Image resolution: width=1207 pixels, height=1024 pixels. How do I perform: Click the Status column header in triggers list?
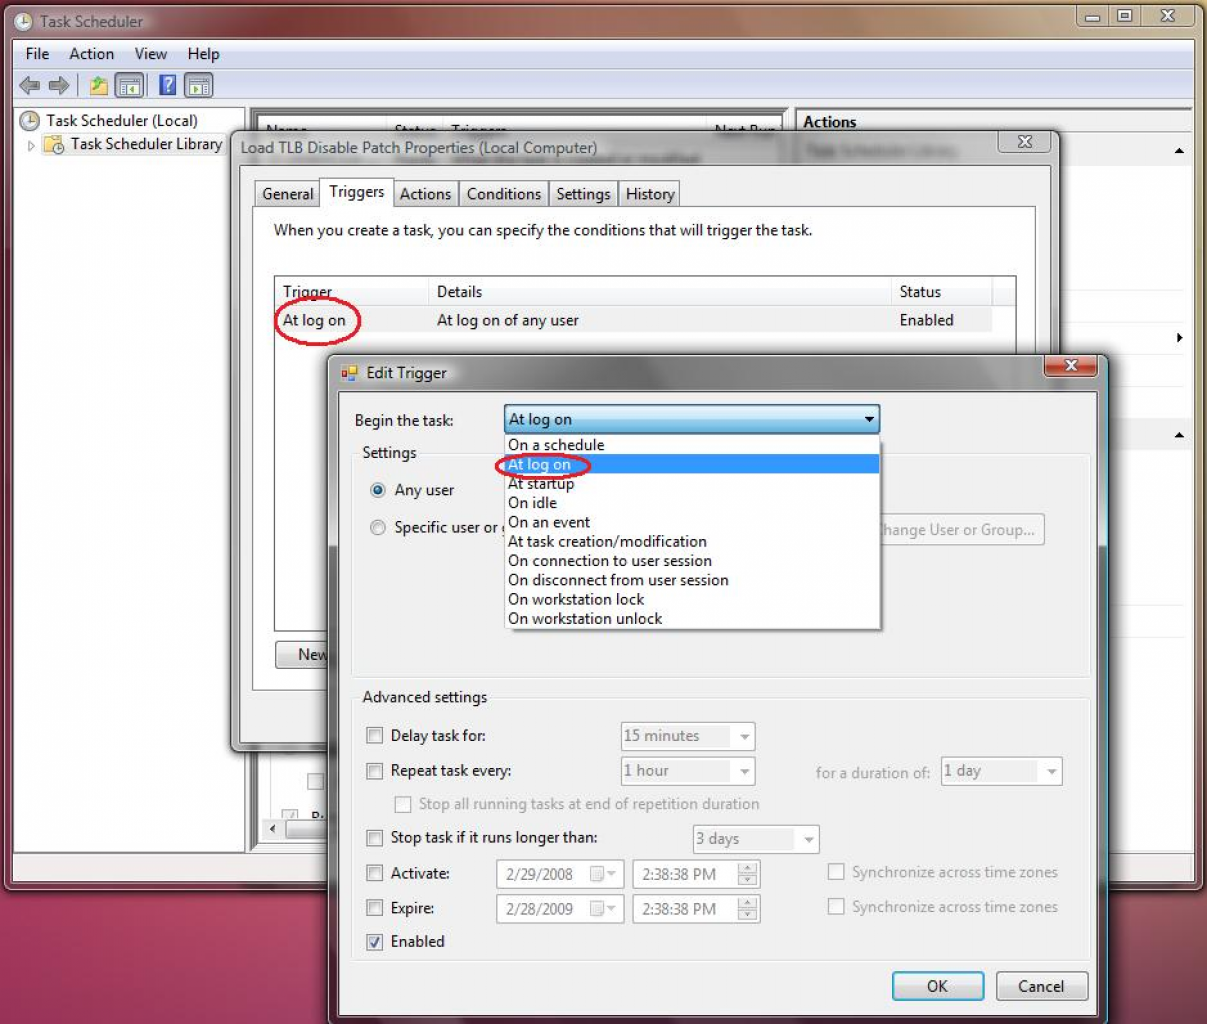tap(942, 292)
